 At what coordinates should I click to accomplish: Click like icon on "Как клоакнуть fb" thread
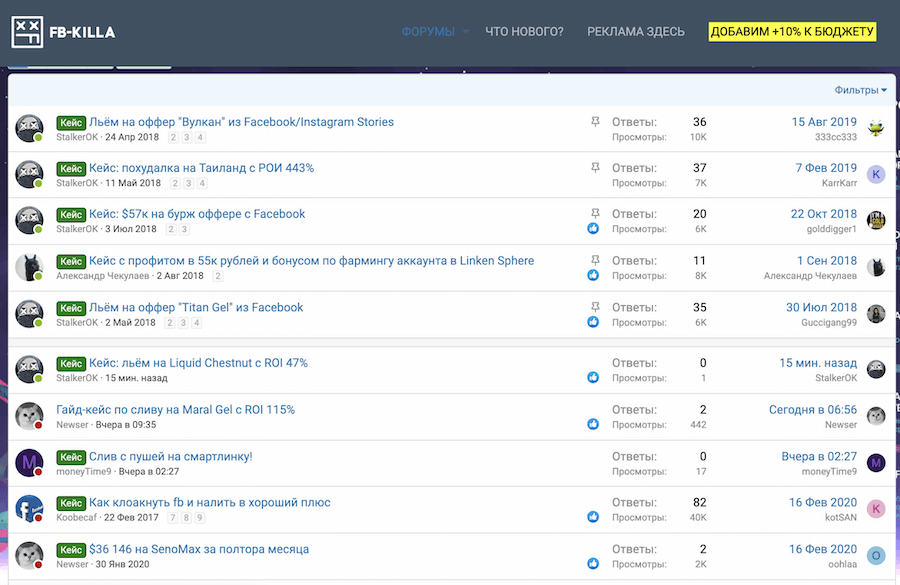594,517
